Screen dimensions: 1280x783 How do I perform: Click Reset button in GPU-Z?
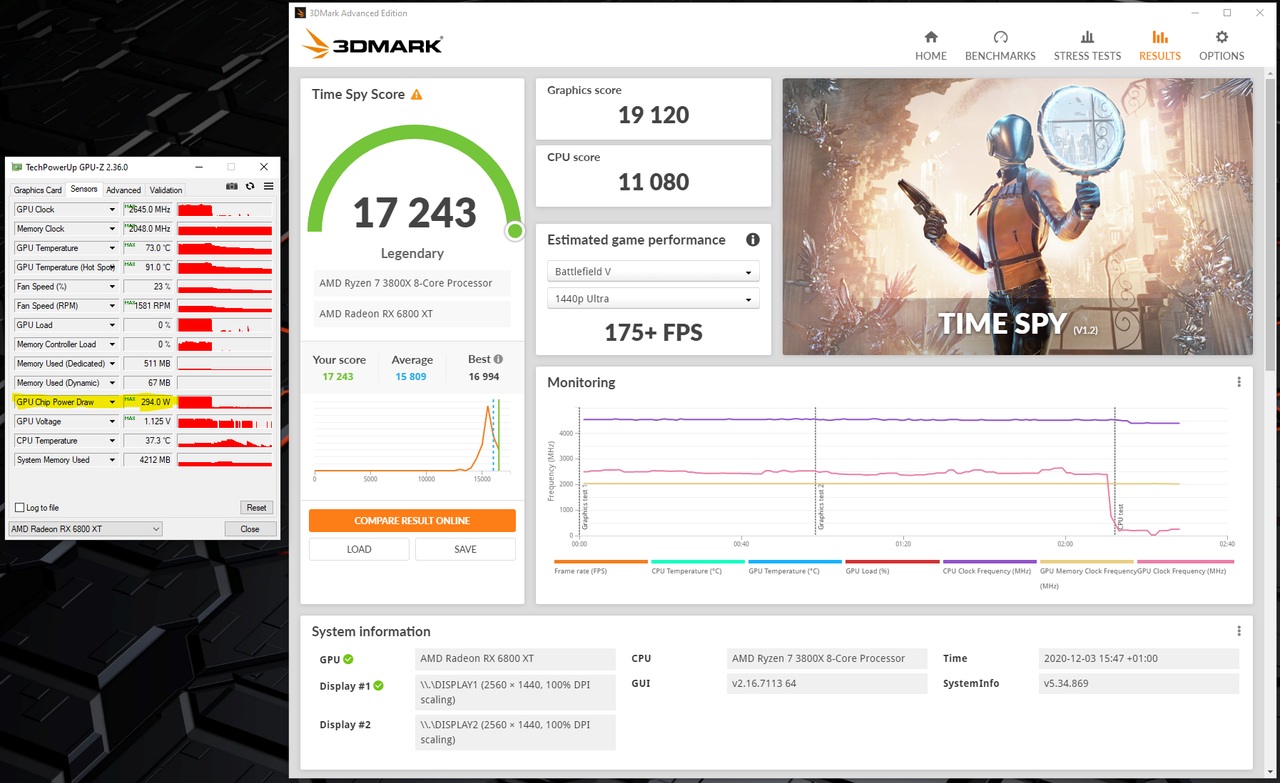click(x=257, y=508)
